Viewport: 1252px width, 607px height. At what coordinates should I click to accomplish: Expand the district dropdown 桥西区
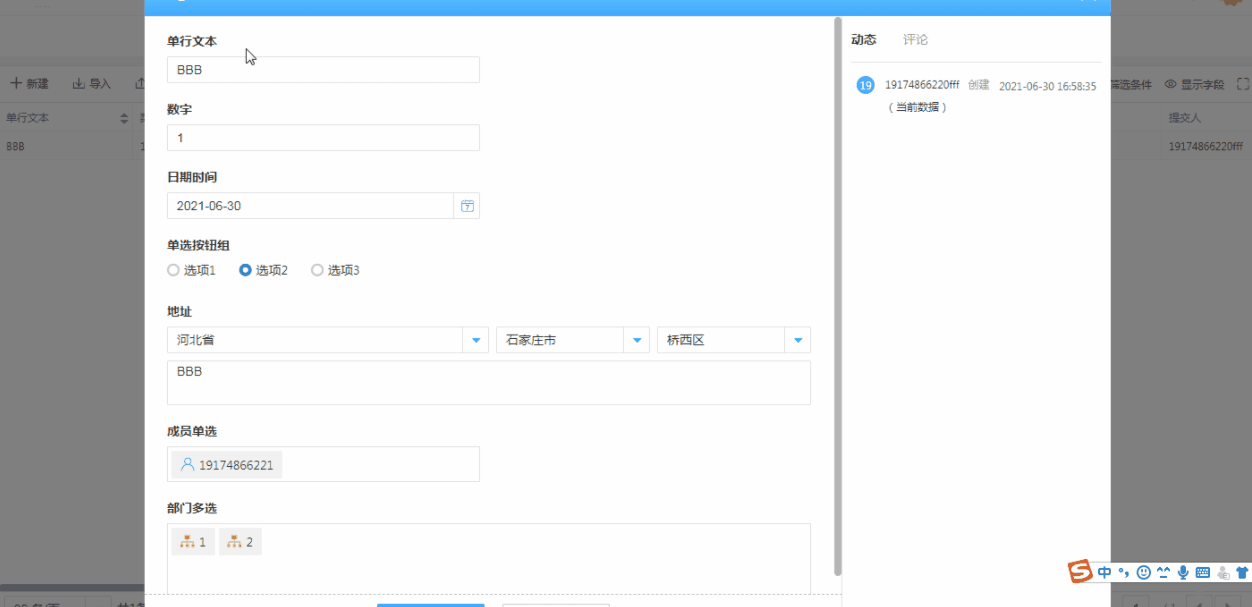coord(797,341)
